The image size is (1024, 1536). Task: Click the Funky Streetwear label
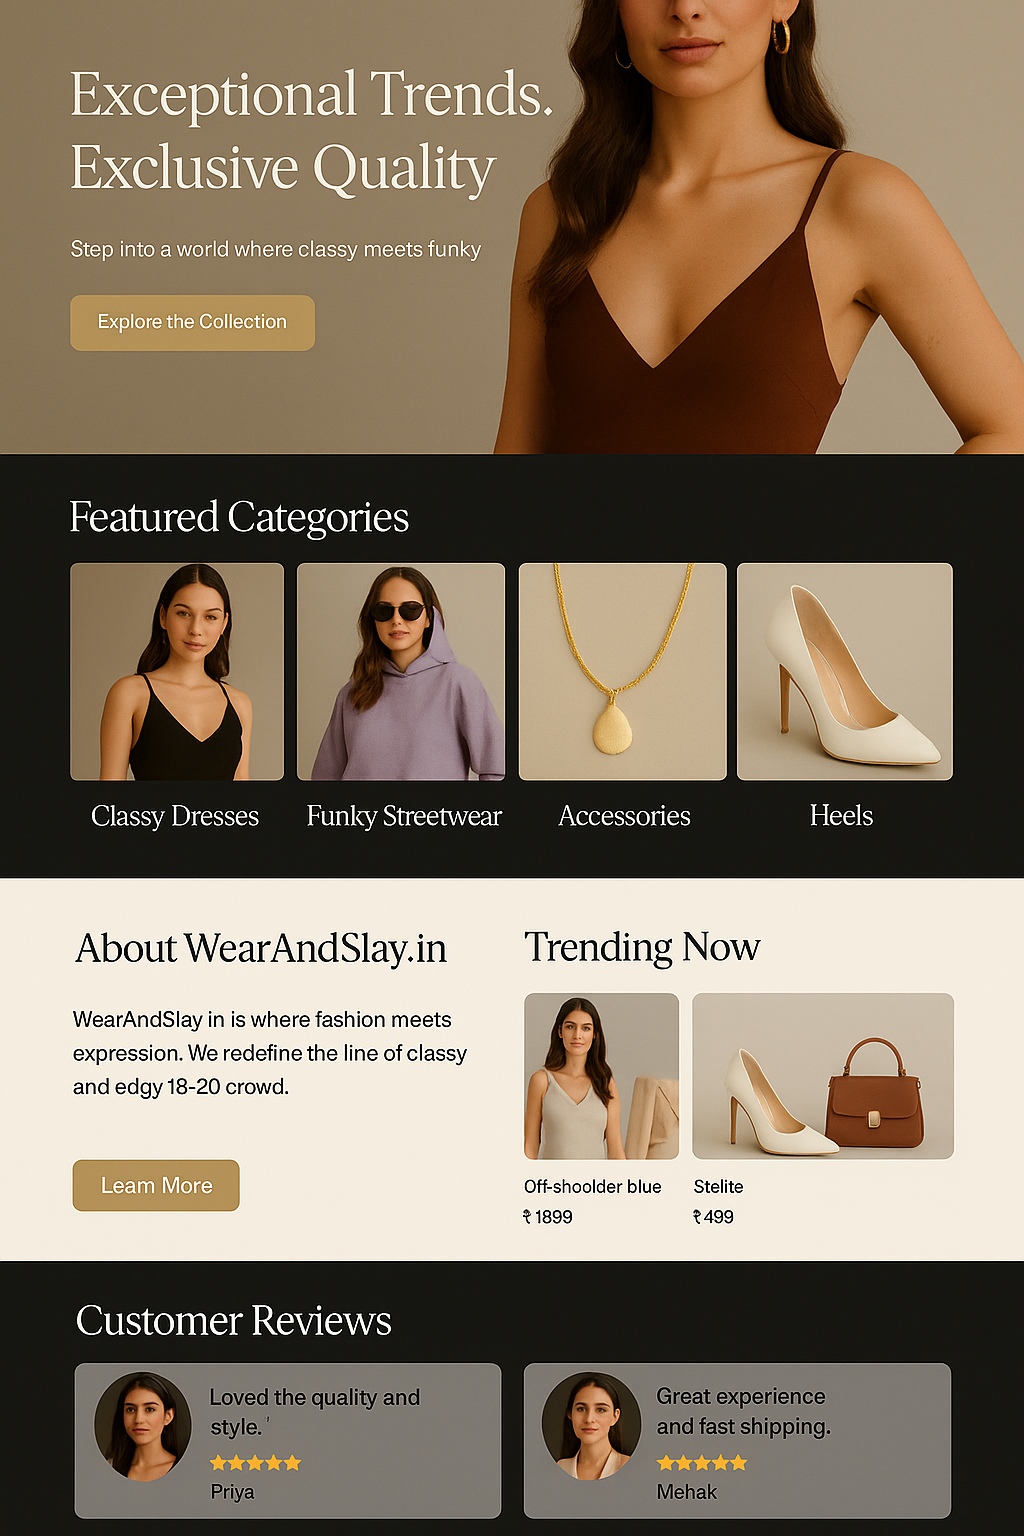coord(404,816)
